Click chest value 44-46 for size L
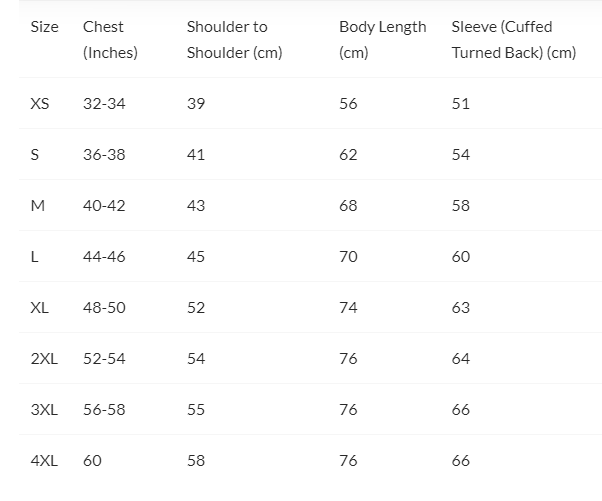Image resolution: width=602 pixels, height=501 pixels. click(x=104, y=257)
